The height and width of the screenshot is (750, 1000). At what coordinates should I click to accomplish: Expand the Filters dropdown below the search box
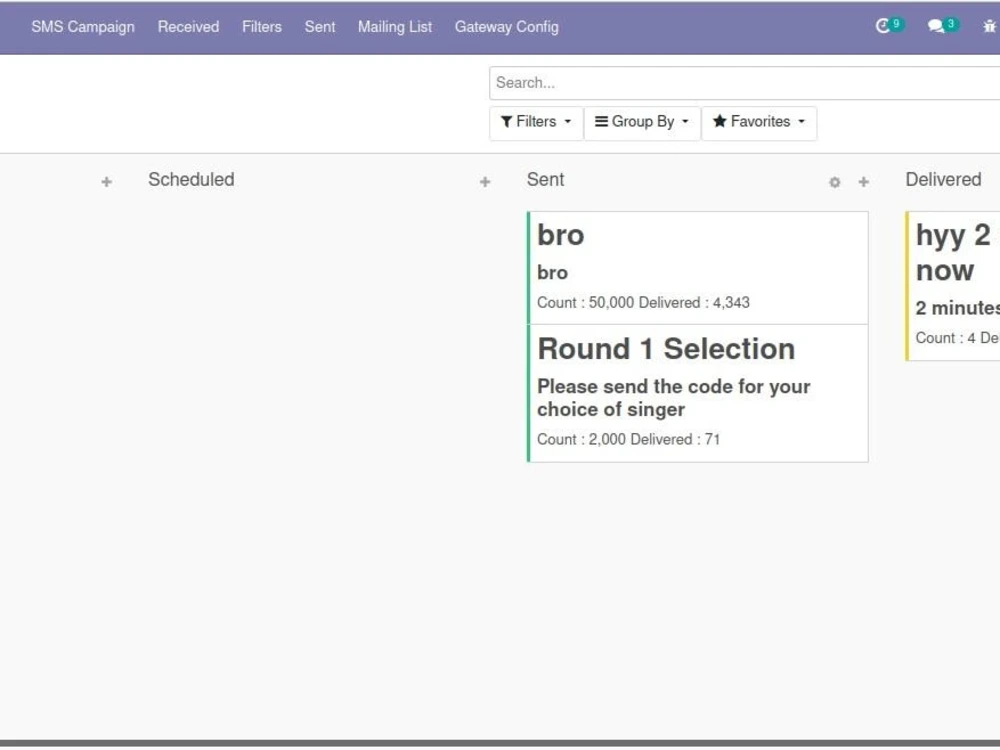[536, 122]
